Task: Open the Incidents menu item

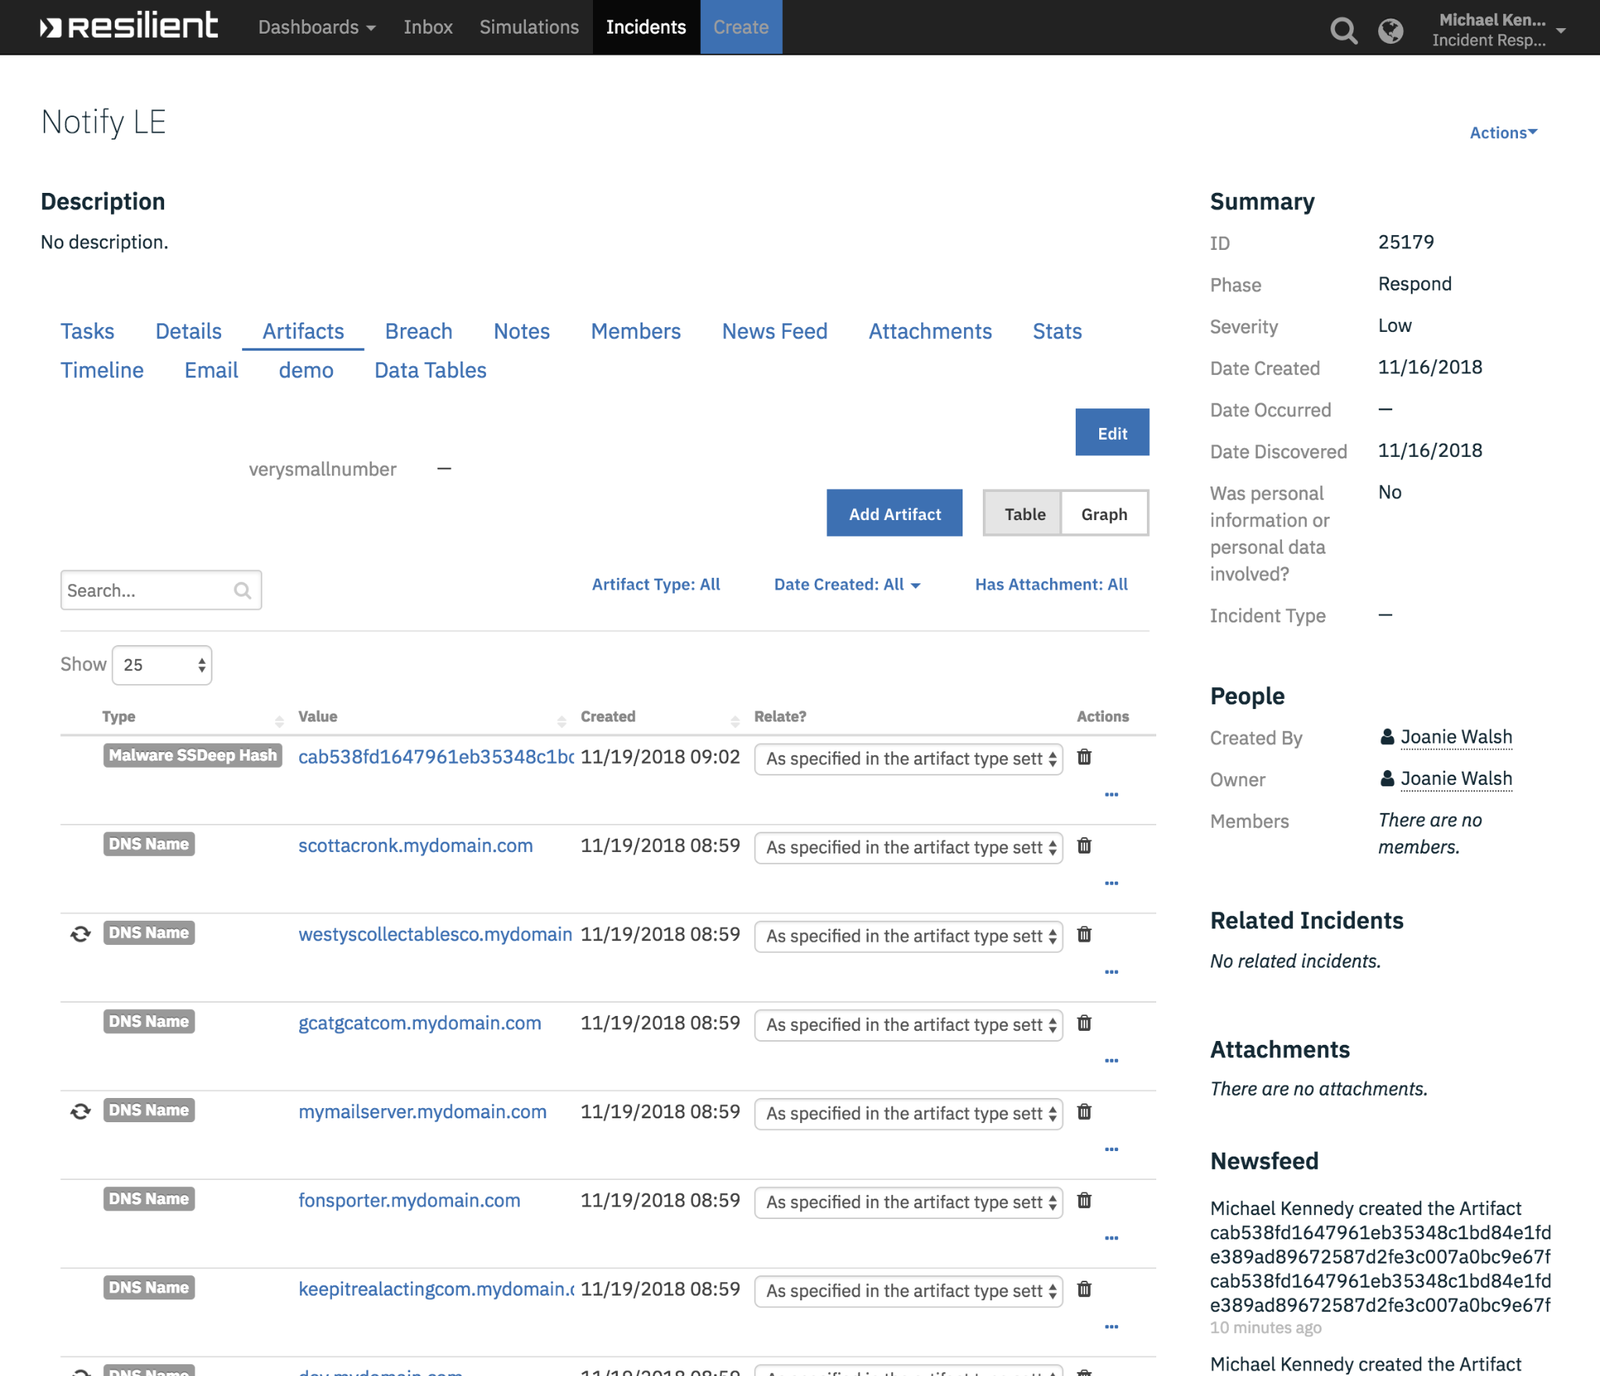Action: 646,27
